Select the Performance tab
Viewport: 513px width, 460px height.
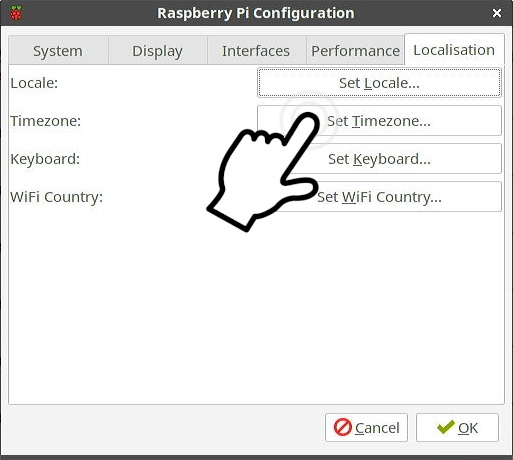pos(355,51)
